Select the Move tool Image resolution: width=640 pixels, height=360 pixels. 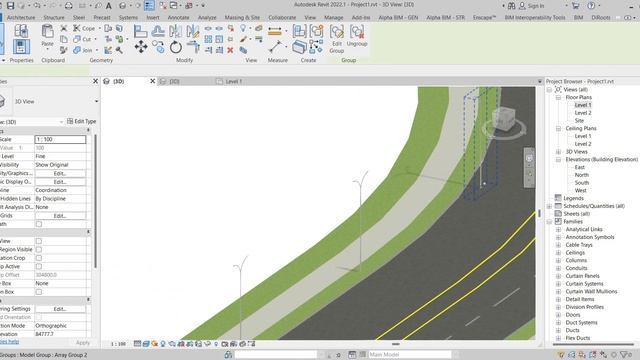click(x=141, y=47)
